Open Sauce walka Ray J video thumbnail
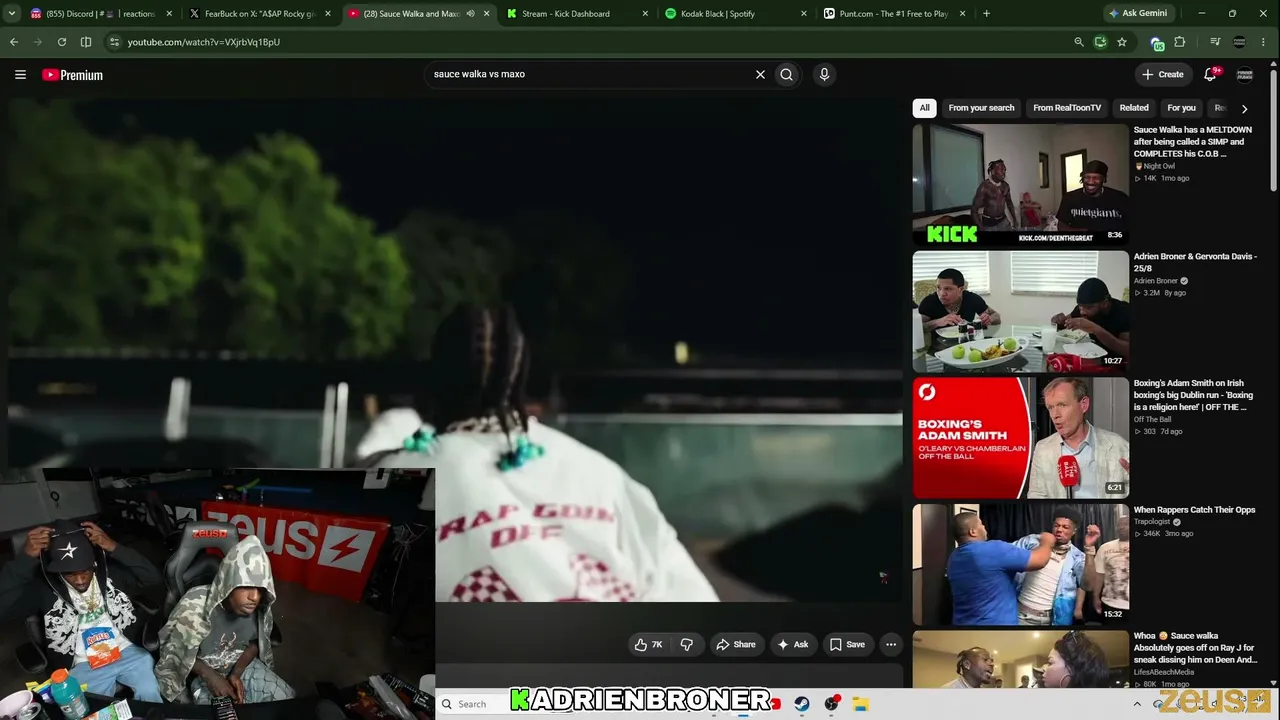Viewport: 1280px width, 720px height. [x=1020, y=659]
